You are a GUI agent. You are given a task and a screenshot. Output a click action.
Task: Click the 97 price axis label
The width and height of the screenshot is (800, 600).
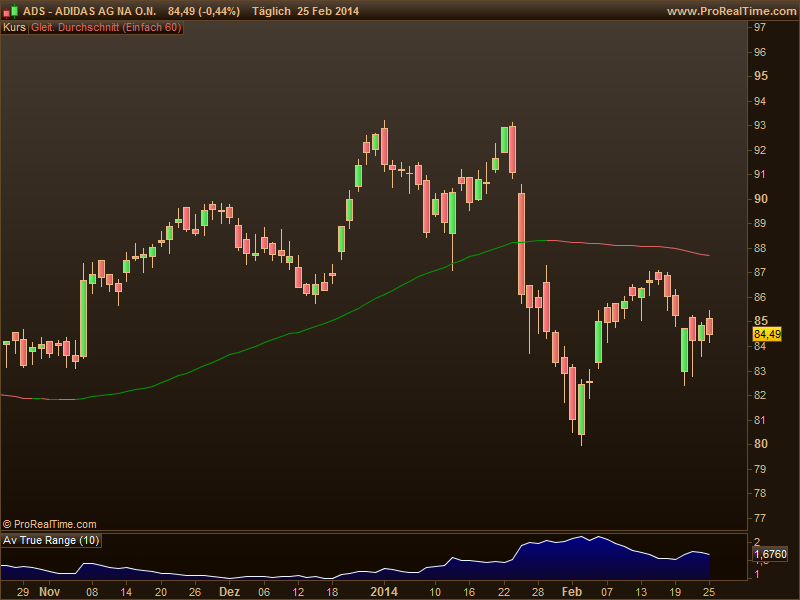point(760,27)
